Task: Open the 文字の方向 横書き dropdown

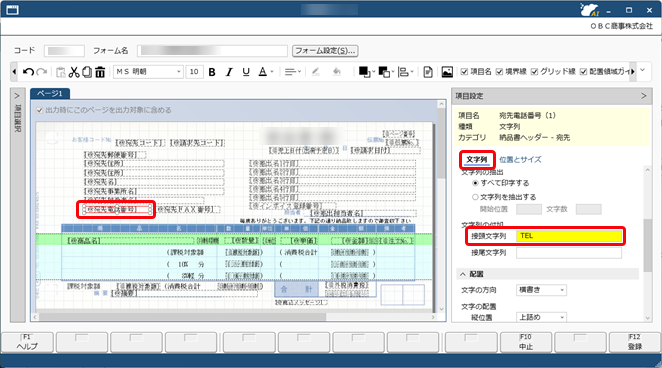Action: (541, 290)
